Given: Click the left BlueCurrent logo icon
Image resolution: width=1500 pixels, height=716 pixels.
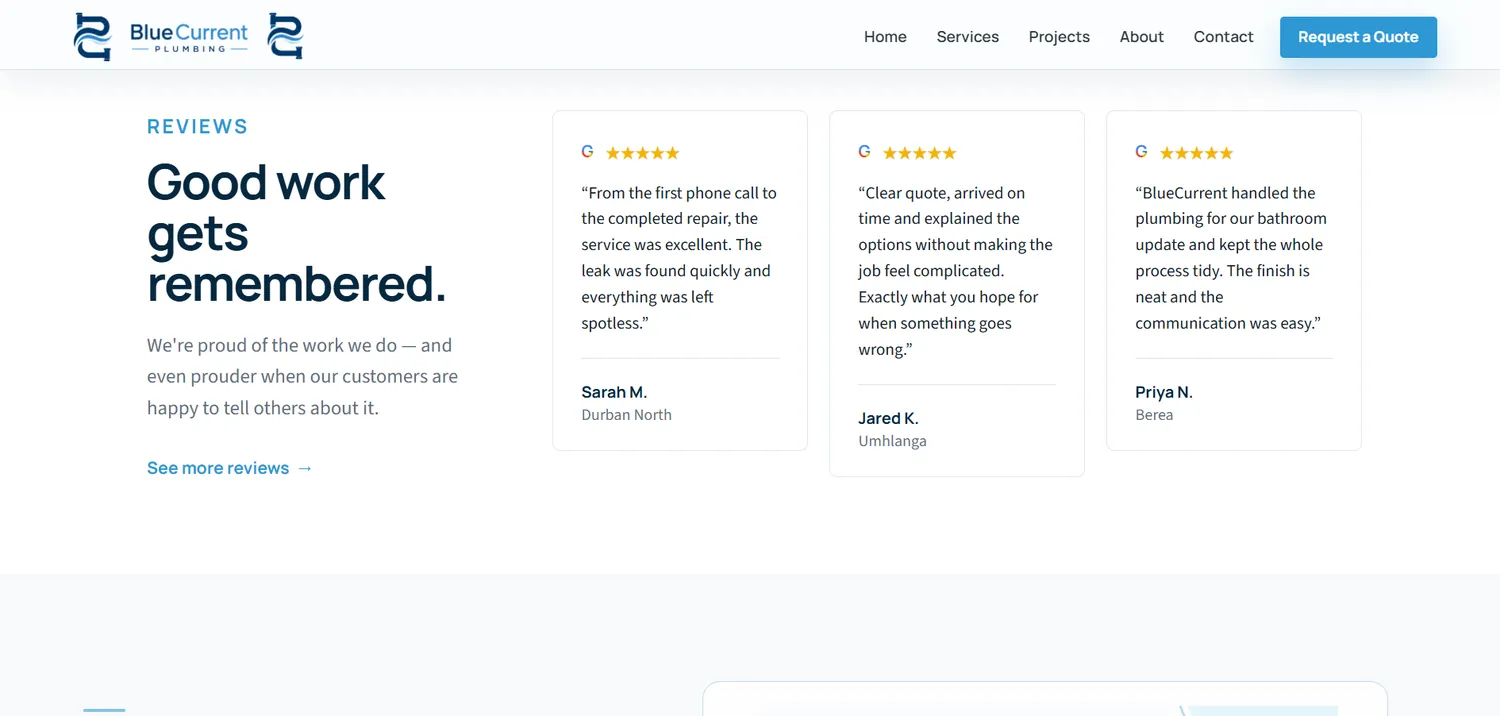Looking at the screenshot, I should tap(93, 37).
